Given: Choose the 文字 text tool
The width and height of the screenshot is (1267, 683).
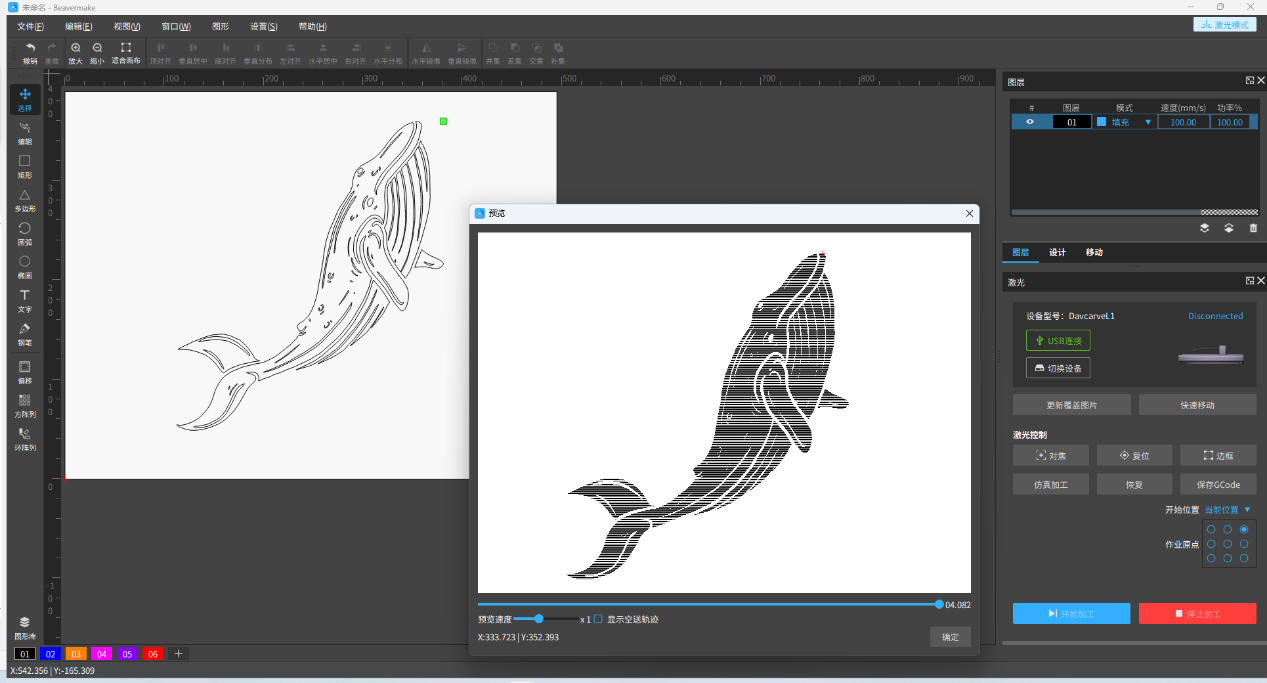Looking at the screenshot, I should point(25,300).
